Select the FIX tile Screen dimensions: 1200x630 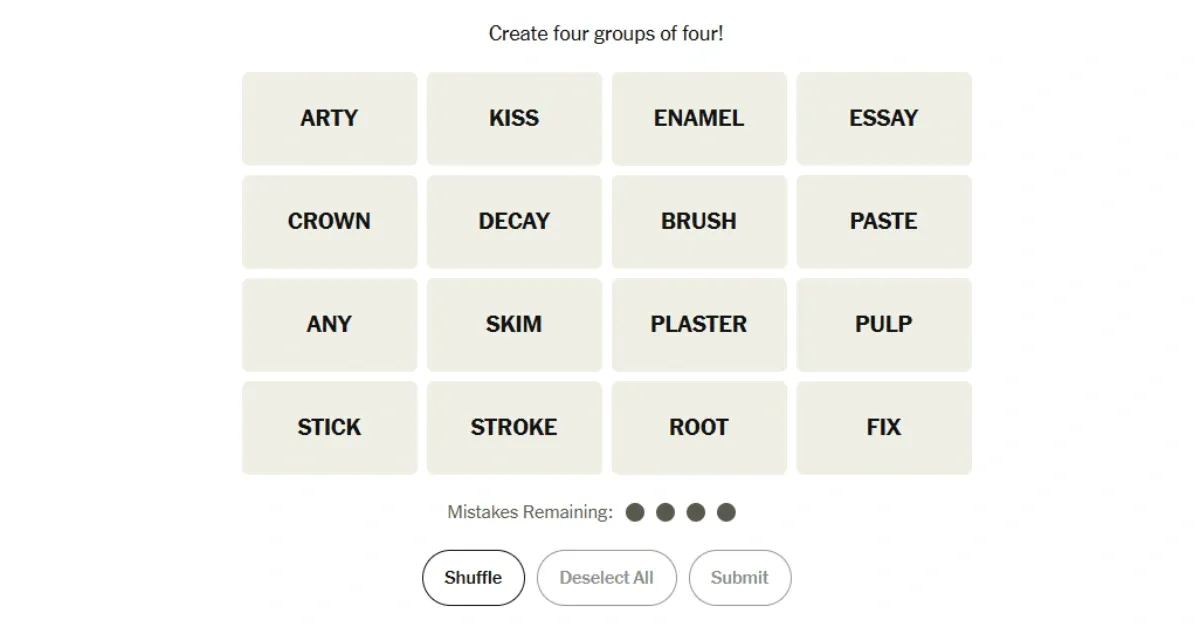click(x=884, y=427)
